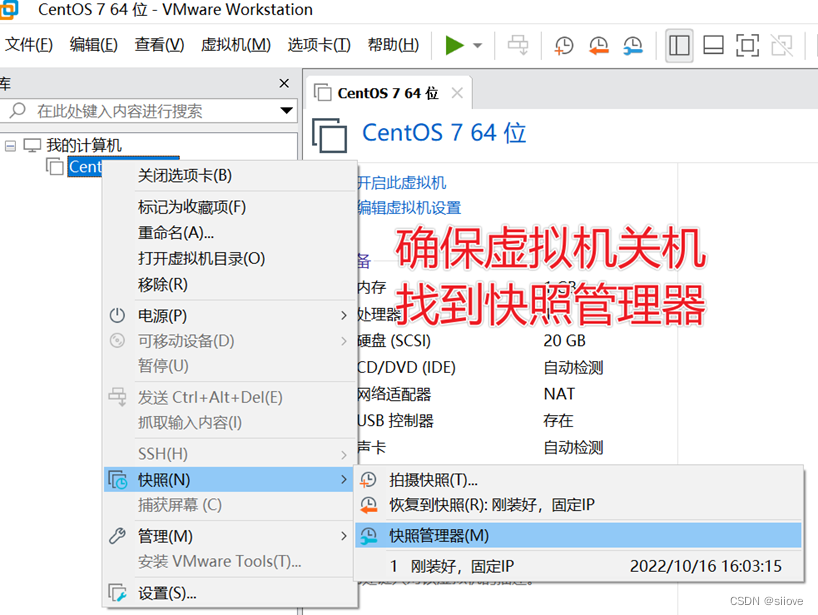818x615 pixels.
Task: Enter full screen mode icon
Action: (747, 45)
